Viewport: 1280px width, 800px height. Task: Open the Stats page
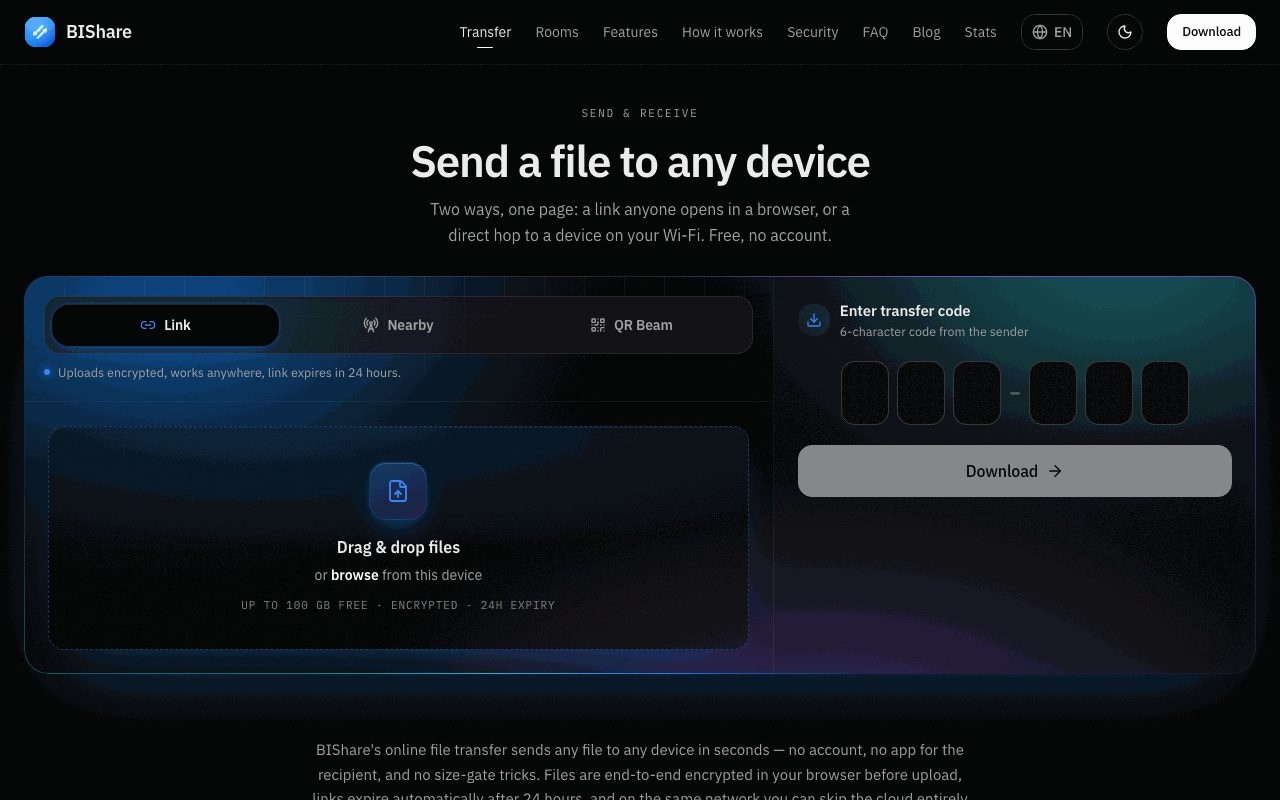coord(980,32)
